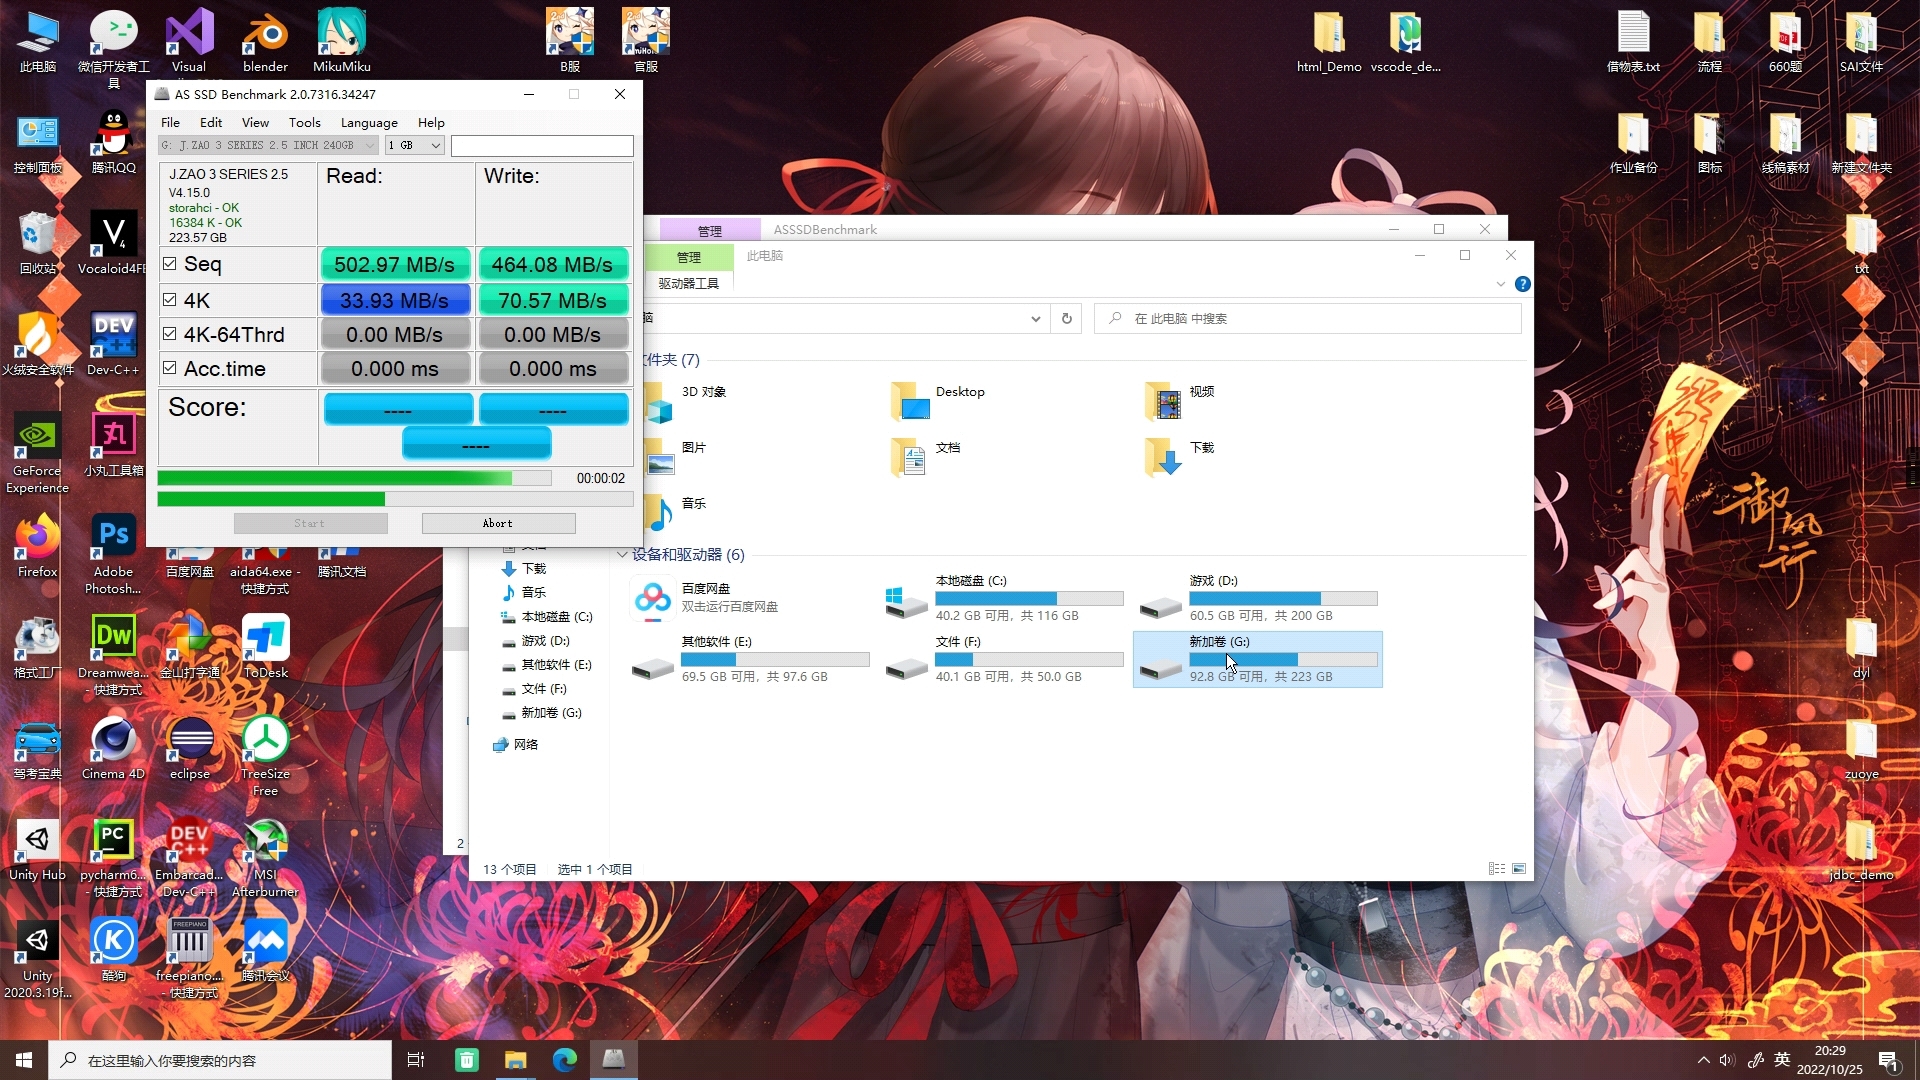
Task: Uncheck the 4K-64Thrd benchmark test
Action: coord(170,334)
